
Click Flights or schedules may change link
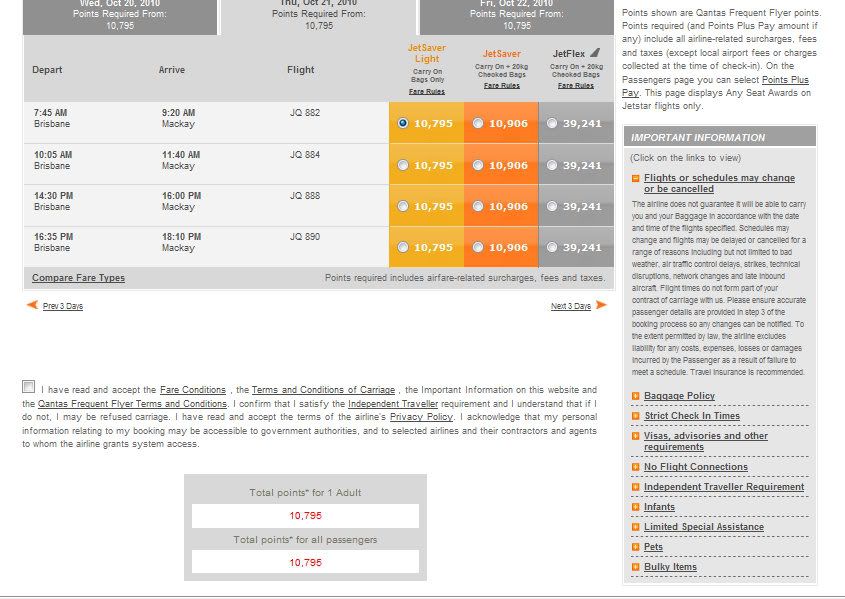tap(719, 183)
